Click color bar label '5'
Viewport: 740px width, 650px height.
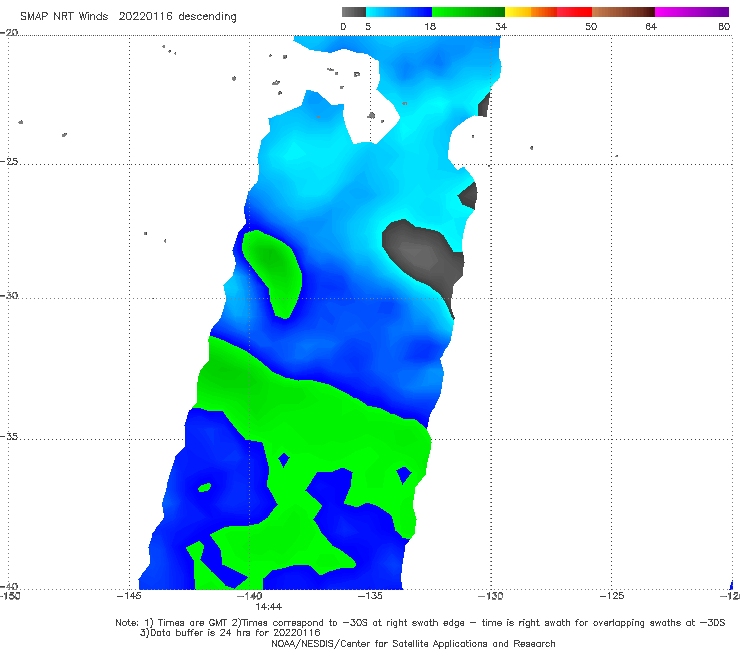368,27
